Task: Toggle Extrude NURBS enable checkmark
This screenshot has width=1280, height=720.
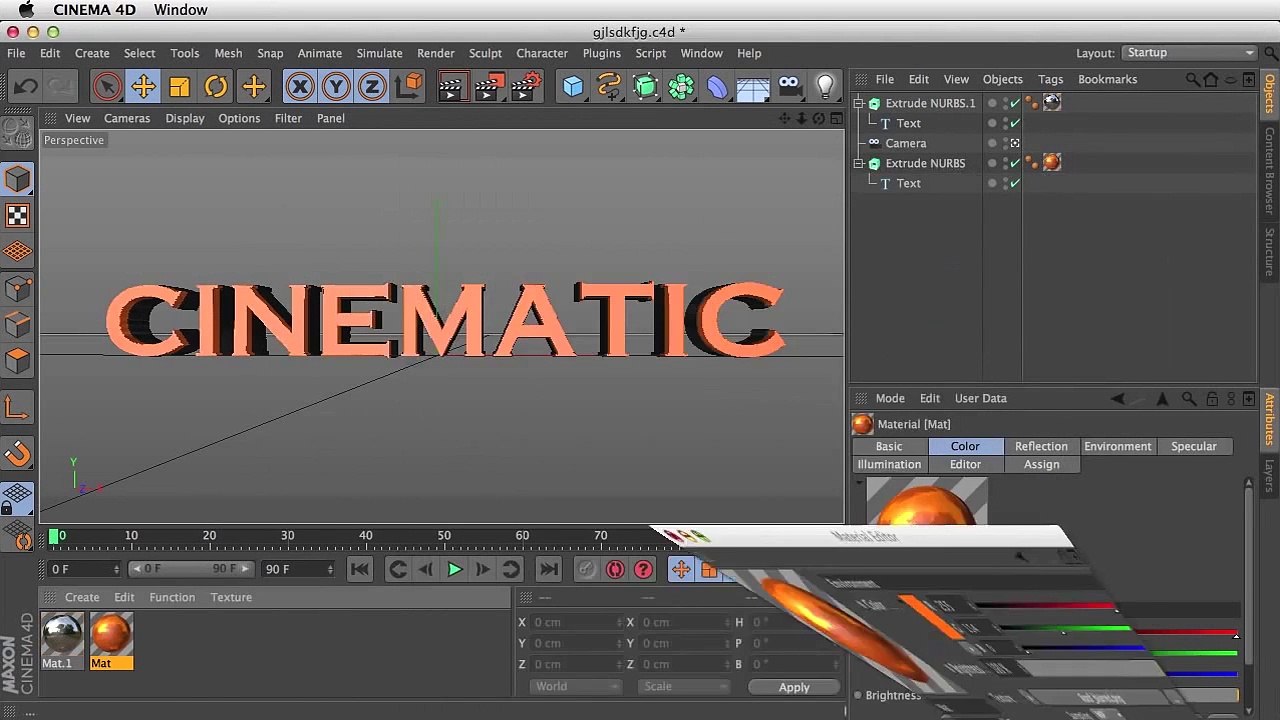Action: click(1015, 163)
